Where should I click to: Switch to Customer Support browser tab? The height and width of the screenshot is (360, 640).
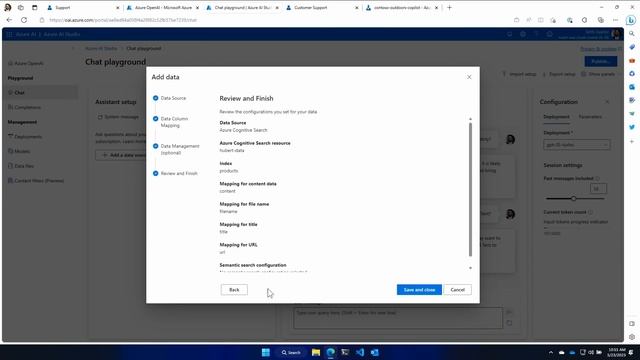click(x=322, y=7)
